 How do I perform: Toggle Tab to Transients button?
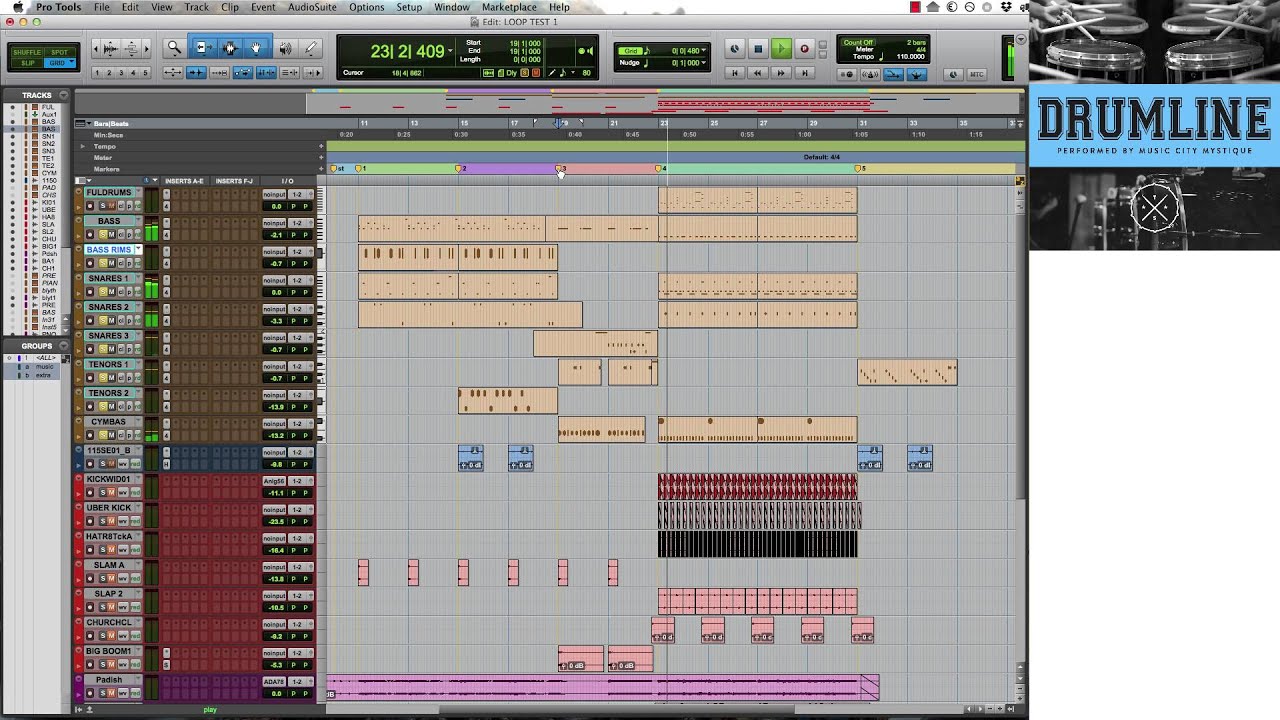point(196,73)
